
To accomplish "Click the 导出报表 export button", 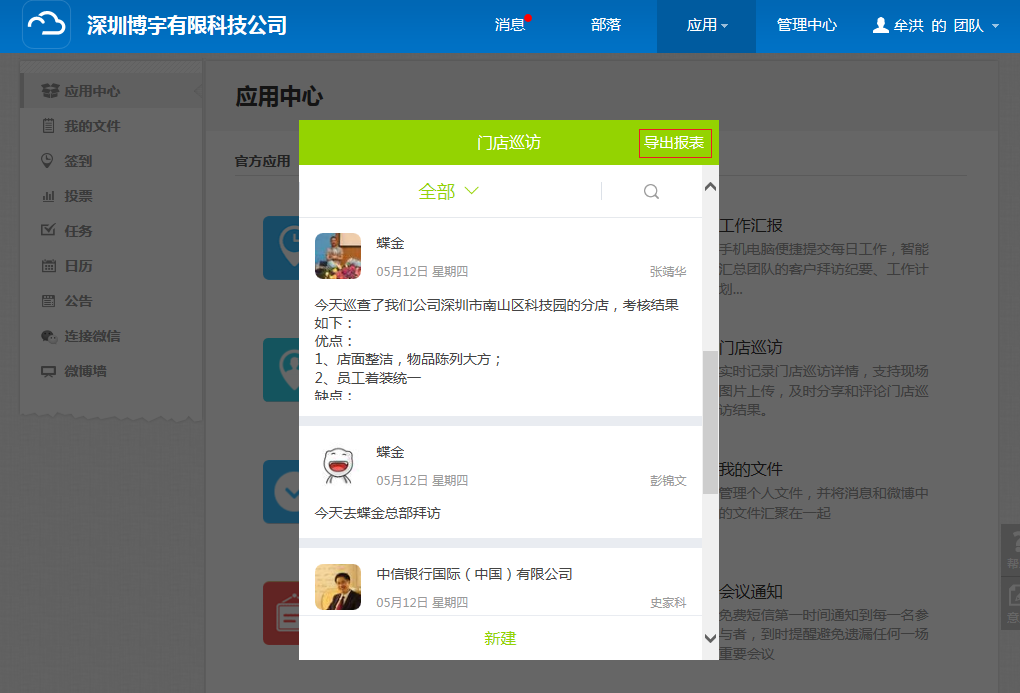I will coord(675,143).
